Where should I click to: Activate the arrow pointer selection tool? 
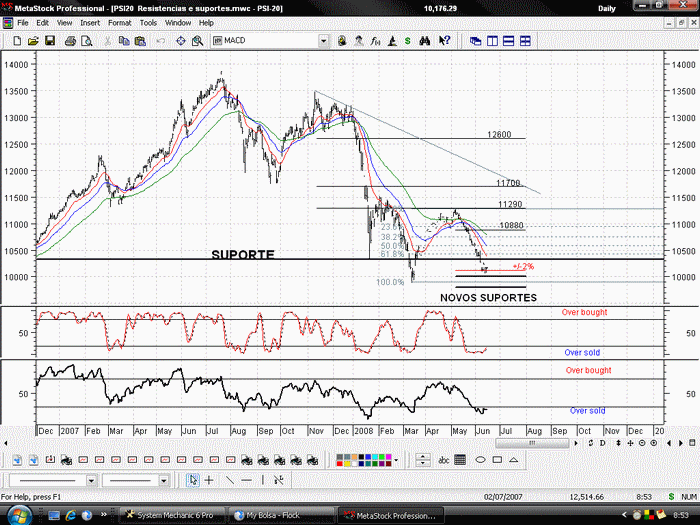(193, 480)
